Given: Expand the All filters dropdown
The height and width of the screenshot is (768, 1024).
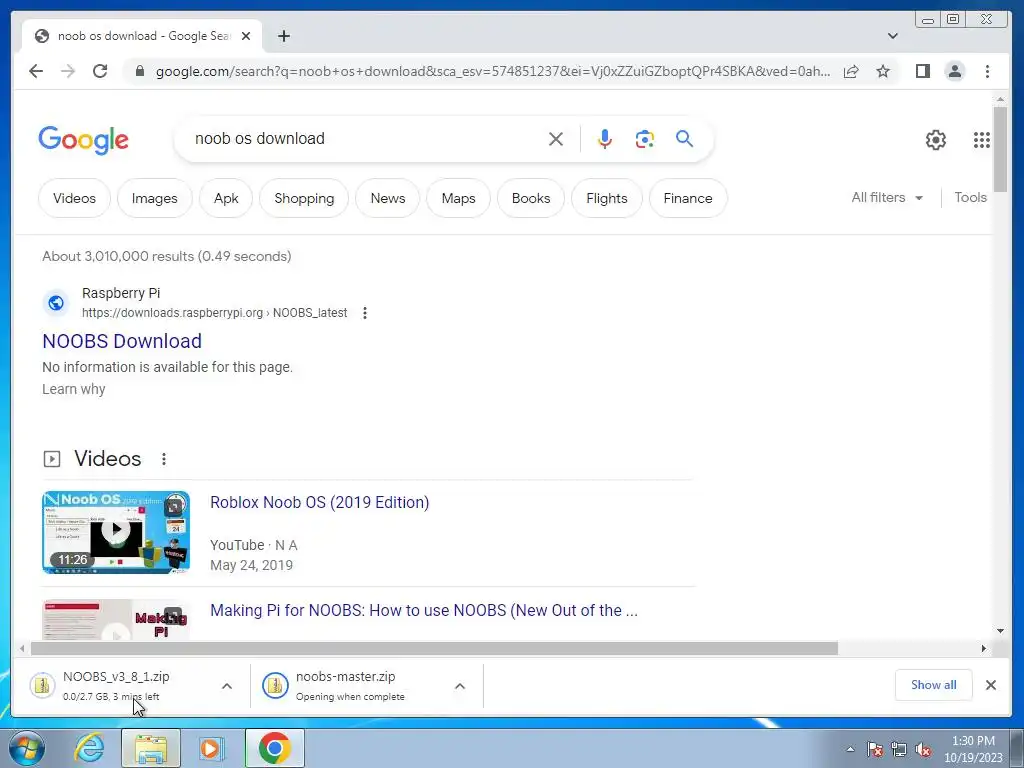Looking at the screenshot, I should (887, 197).
